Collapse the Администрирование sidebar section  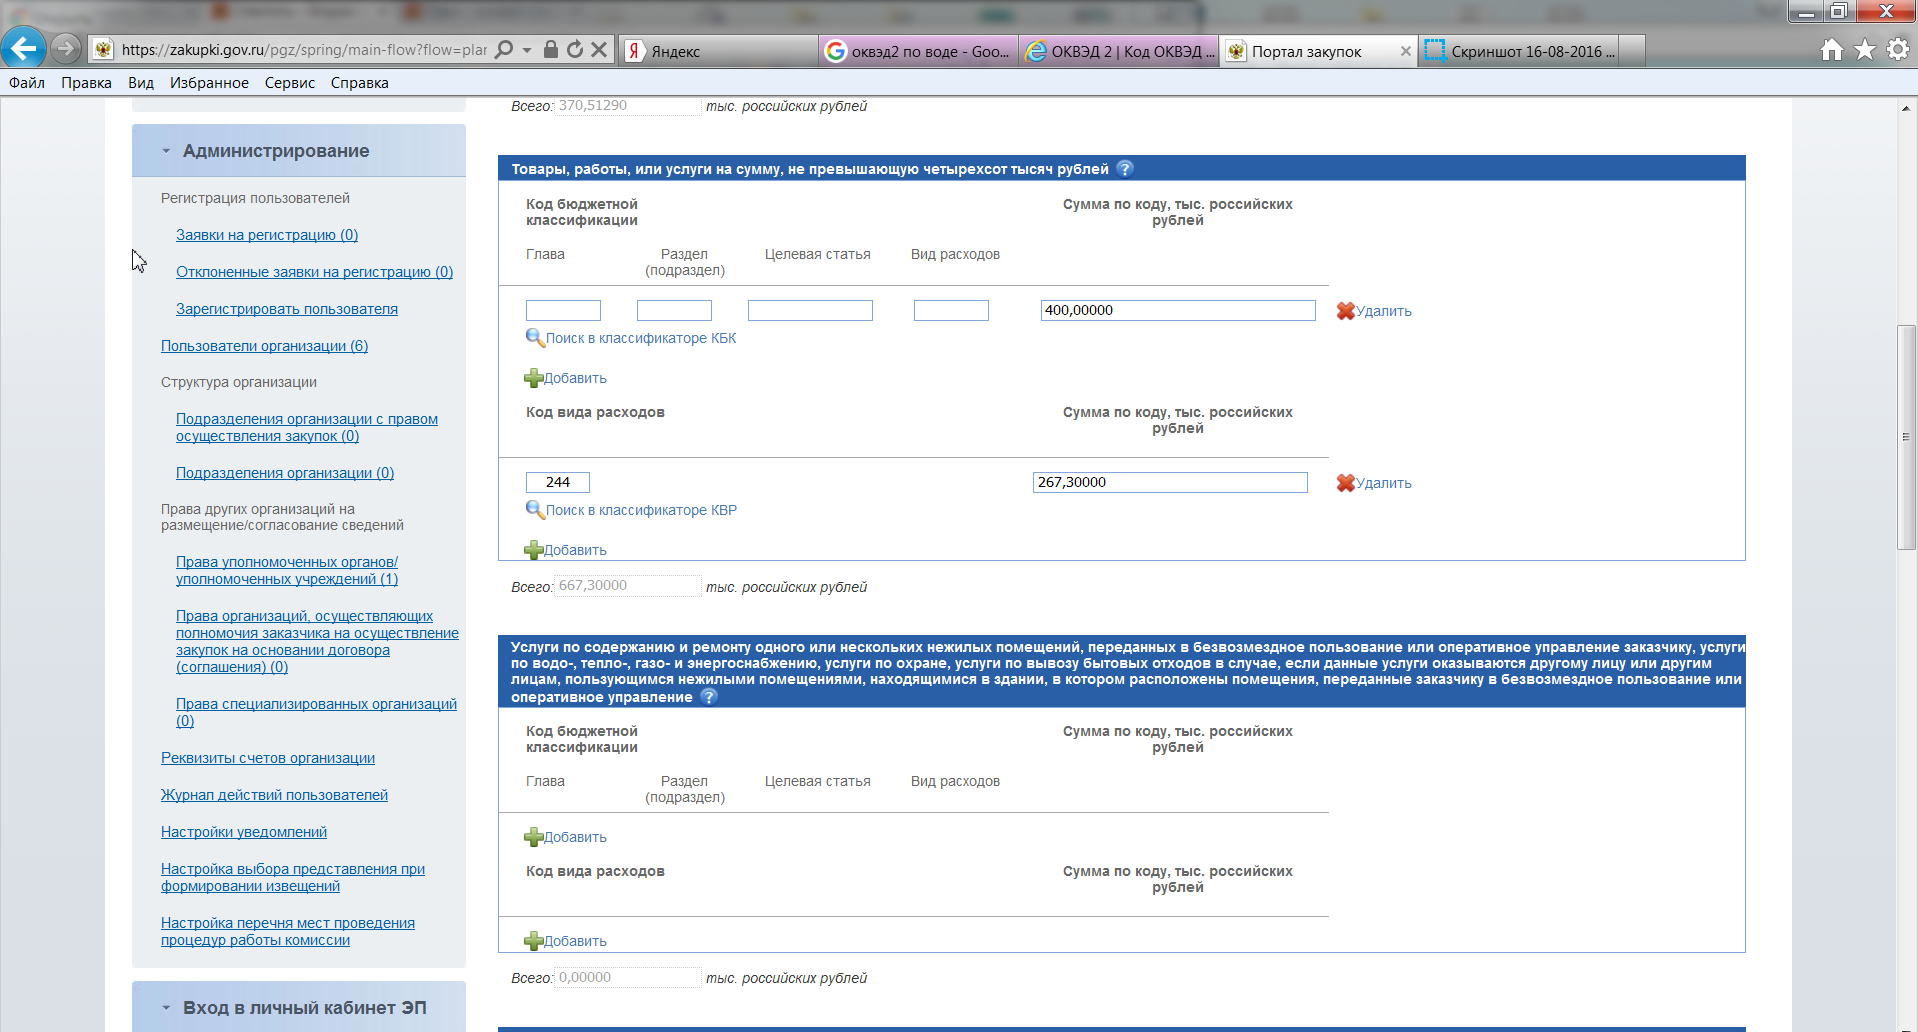[x=166, y=151]
